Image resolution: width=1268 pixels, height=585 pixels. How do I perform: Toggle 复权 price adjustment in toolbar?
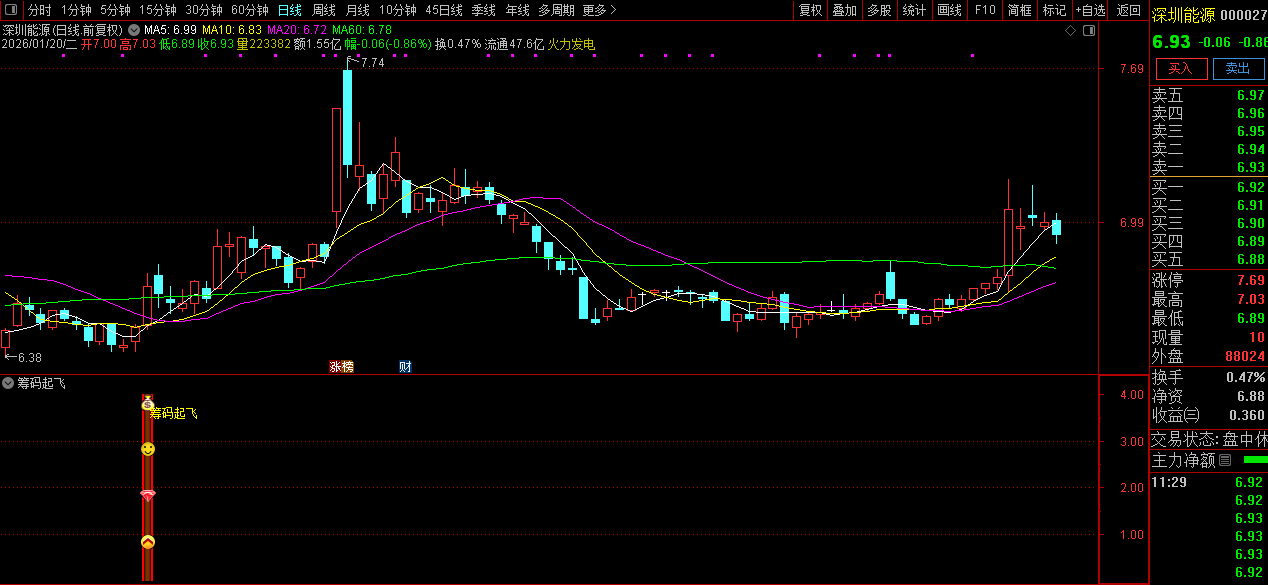810,10
